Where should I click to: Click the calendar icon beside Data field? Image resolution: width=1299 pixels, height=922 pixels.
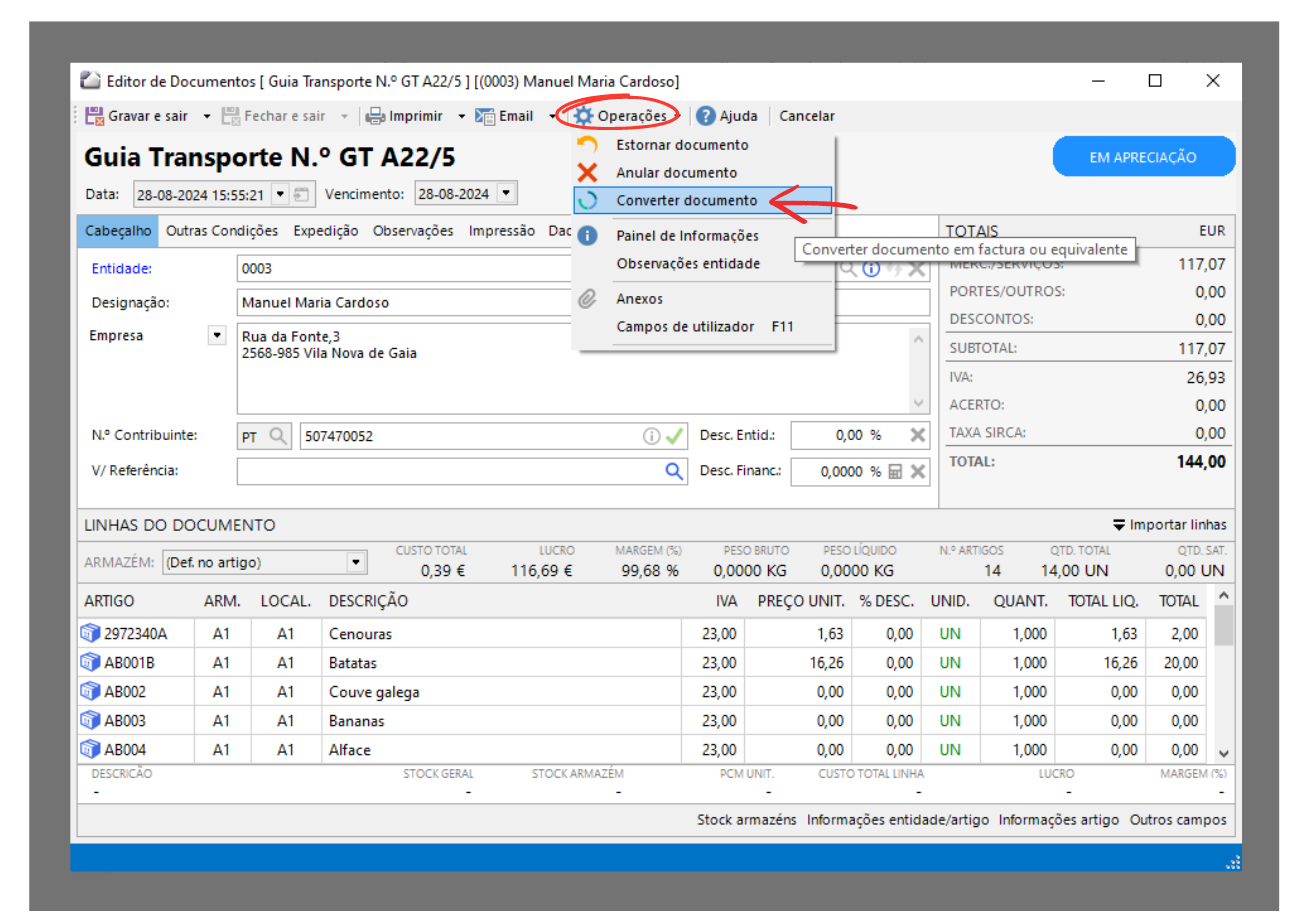(x=301, y=194)
